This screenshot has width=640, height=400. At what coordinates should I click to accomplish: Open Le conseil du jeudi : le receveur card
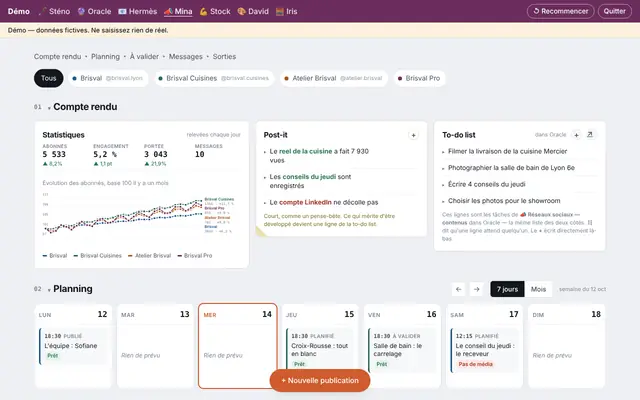point(484,350)
